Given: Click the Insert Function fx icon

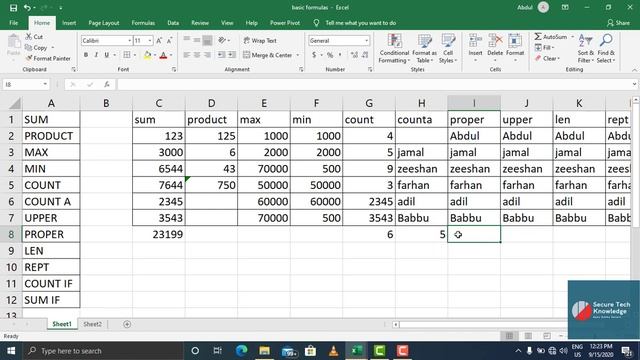Looking at the screenshot, I should point(107,84).
